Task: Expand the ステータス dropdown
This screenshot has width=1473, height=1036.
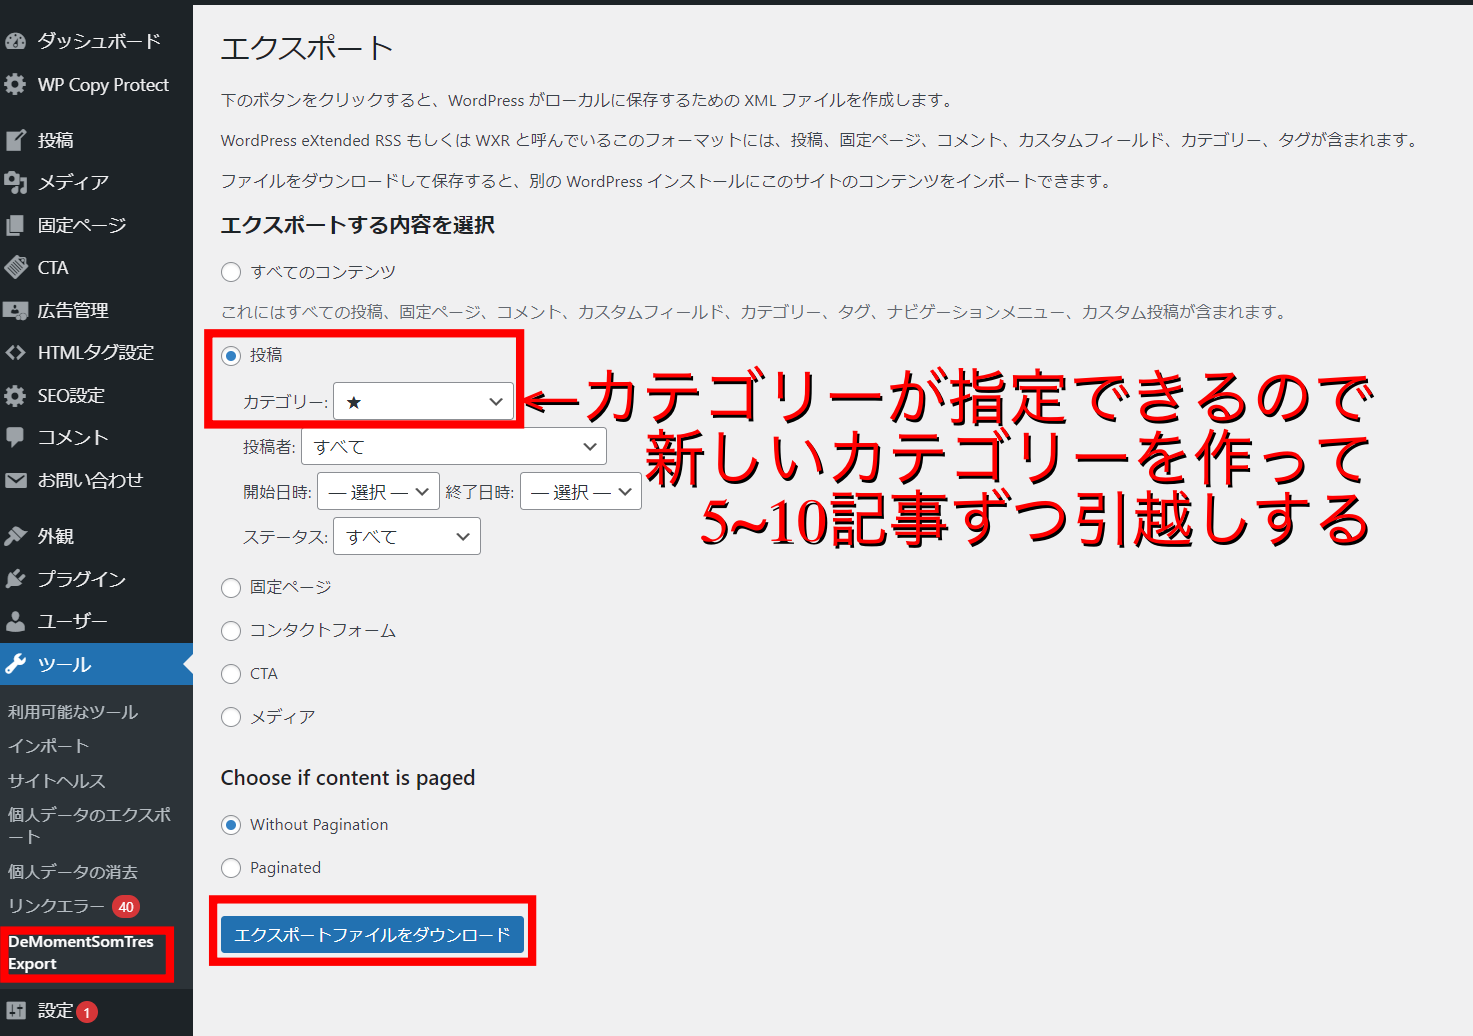Action: point(406,537)
